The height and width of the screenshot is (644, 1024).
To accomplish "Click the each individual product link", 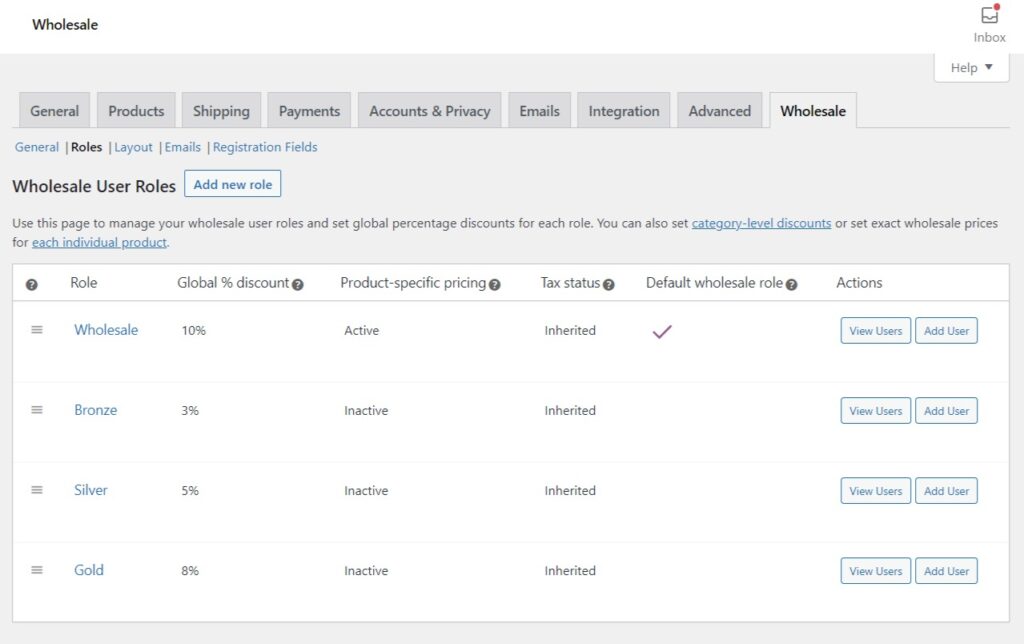I will pyautogui.click(x=98, y=242).
